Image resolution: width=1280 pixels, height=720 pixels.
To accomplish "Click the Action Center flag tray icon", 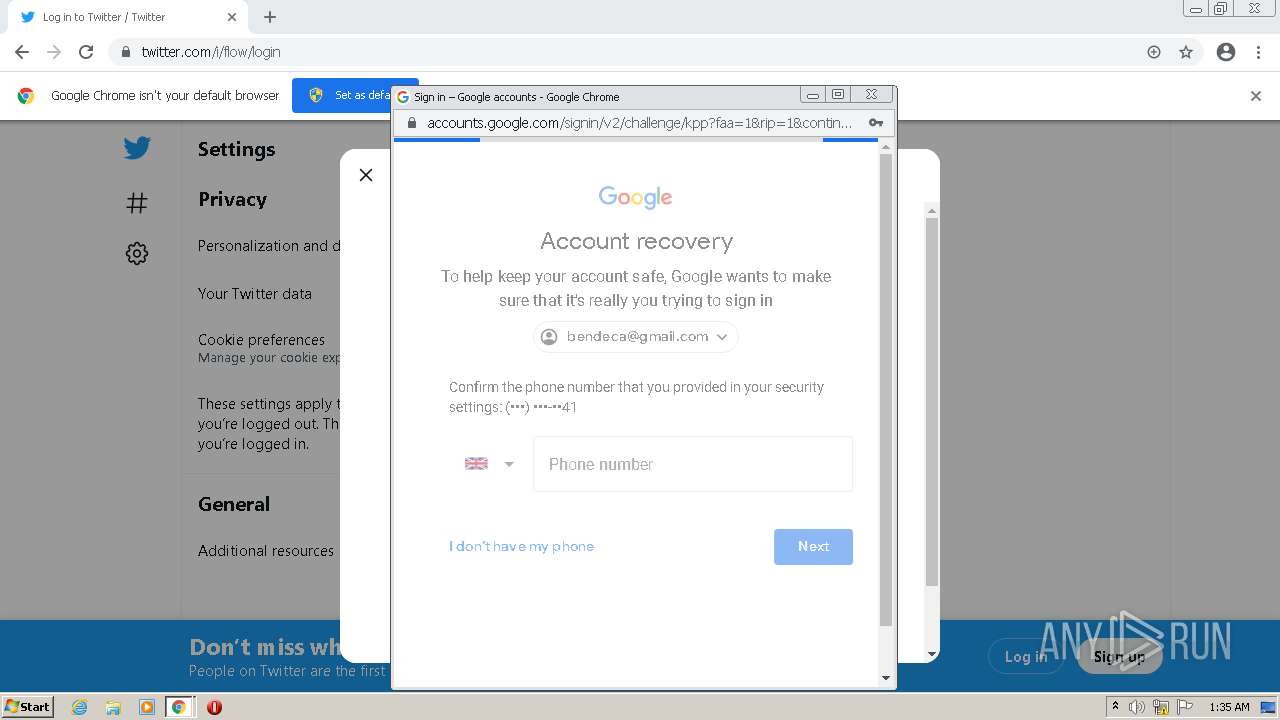I will (x=1185, y=707).
